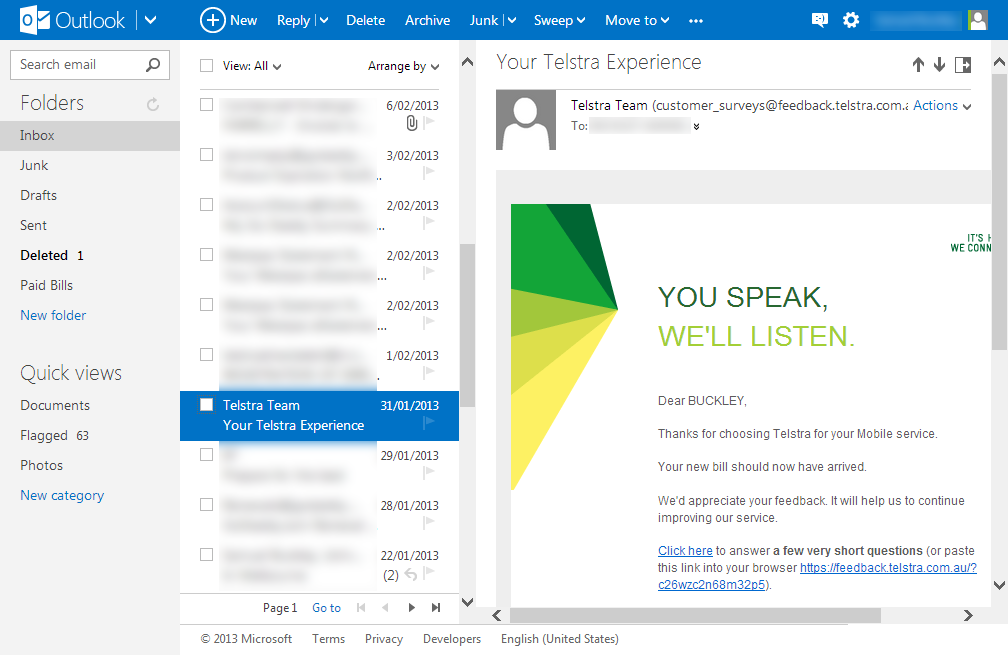Open the Move to dropdown menu

pyautogui.click(x=637, y=21)
